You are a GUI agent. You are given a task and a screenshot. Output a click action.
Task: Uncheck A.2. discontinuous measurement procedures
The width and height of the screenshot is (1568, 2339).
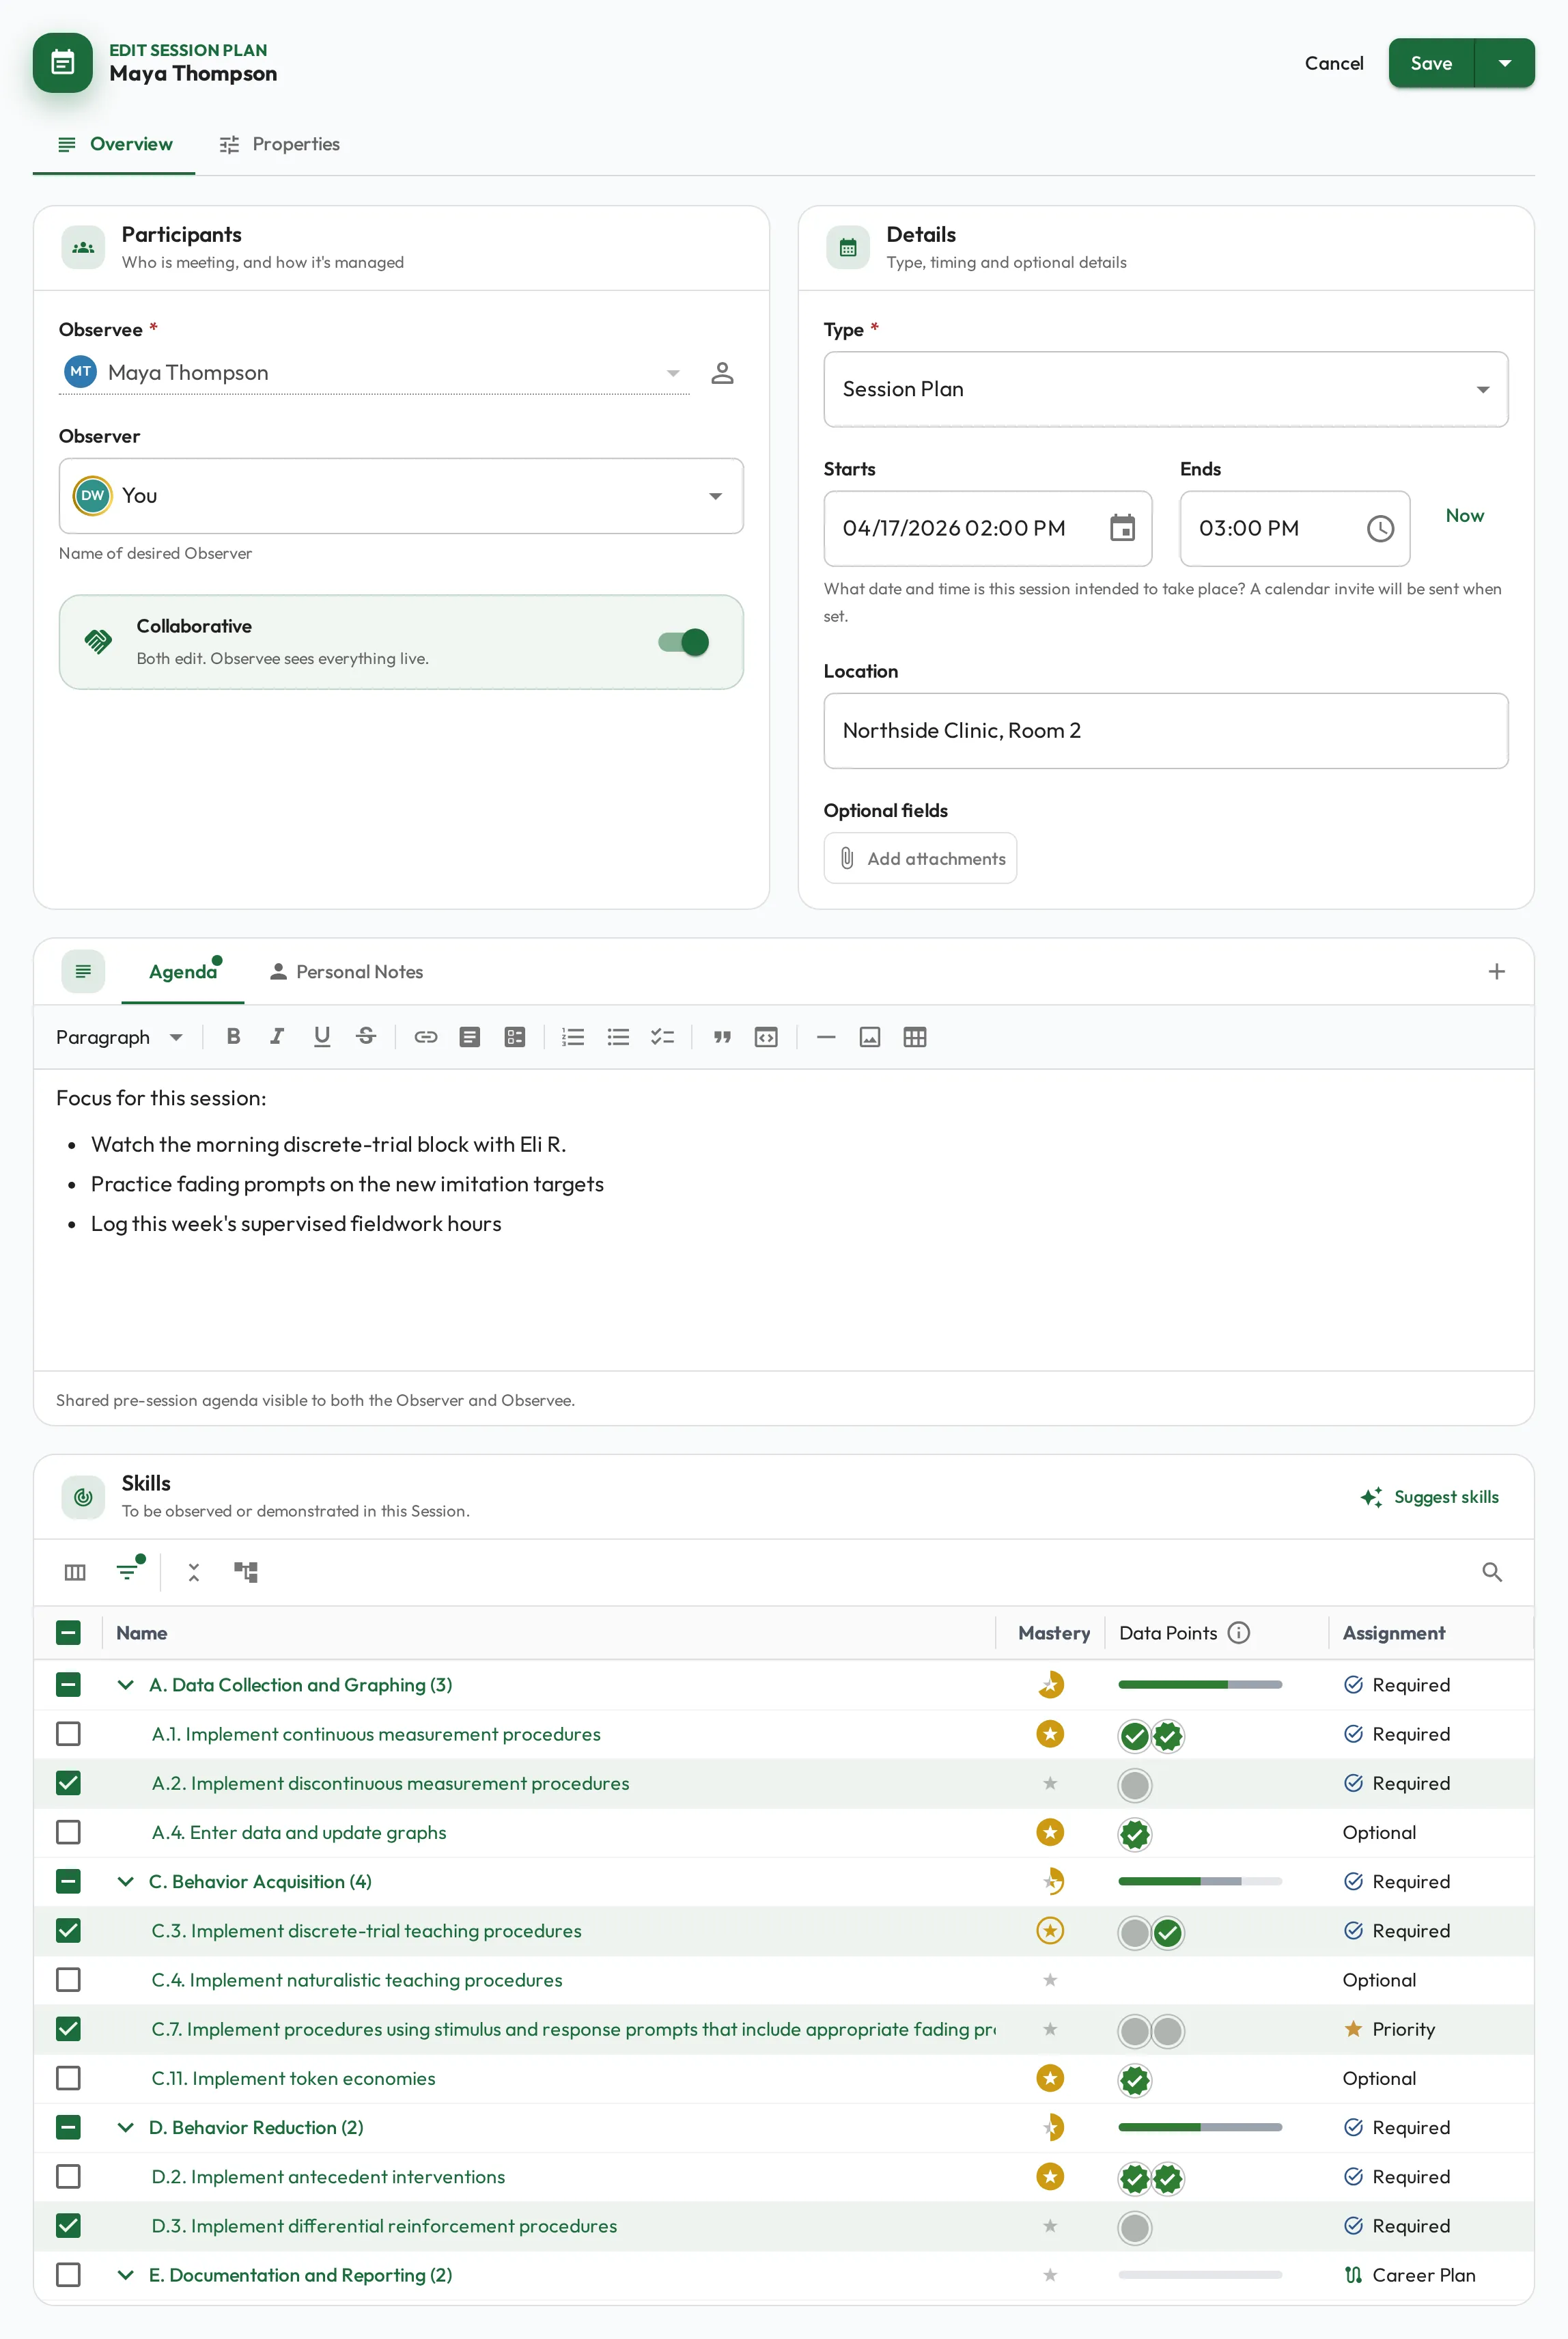click(x=68, y=1782)
